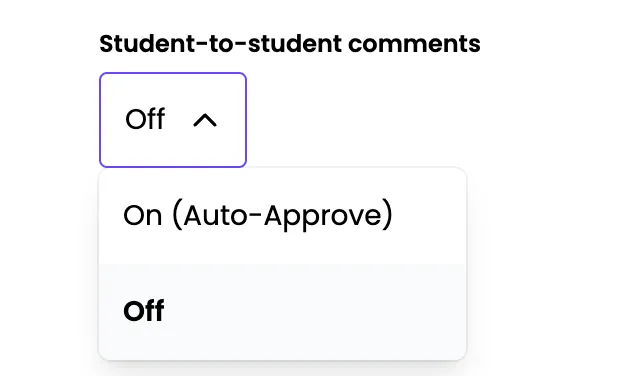Image resolution: width=626 pixels, height=376 pixels.
Task: Enable auto-approve for student comments
Action: pyautogui.click(x=283, y=216)
